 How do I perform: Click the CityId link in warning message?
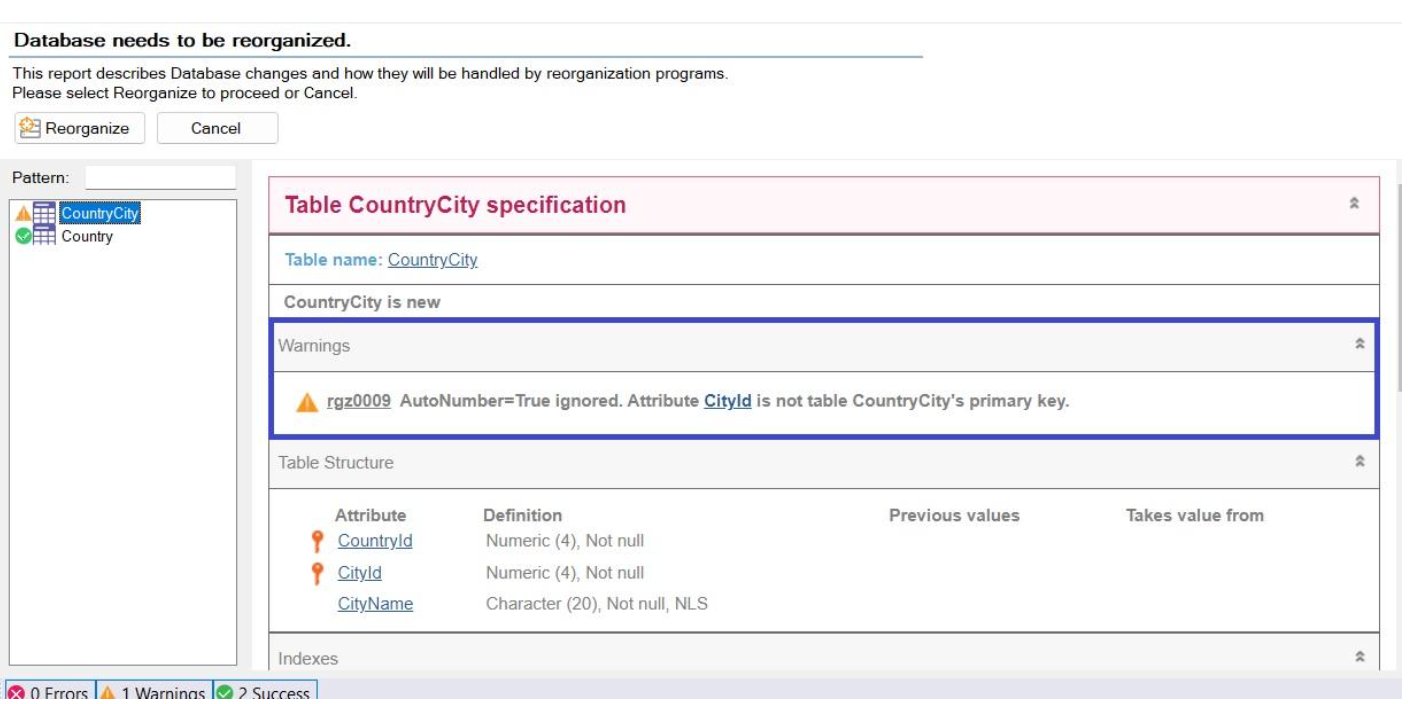coord(727,402)
